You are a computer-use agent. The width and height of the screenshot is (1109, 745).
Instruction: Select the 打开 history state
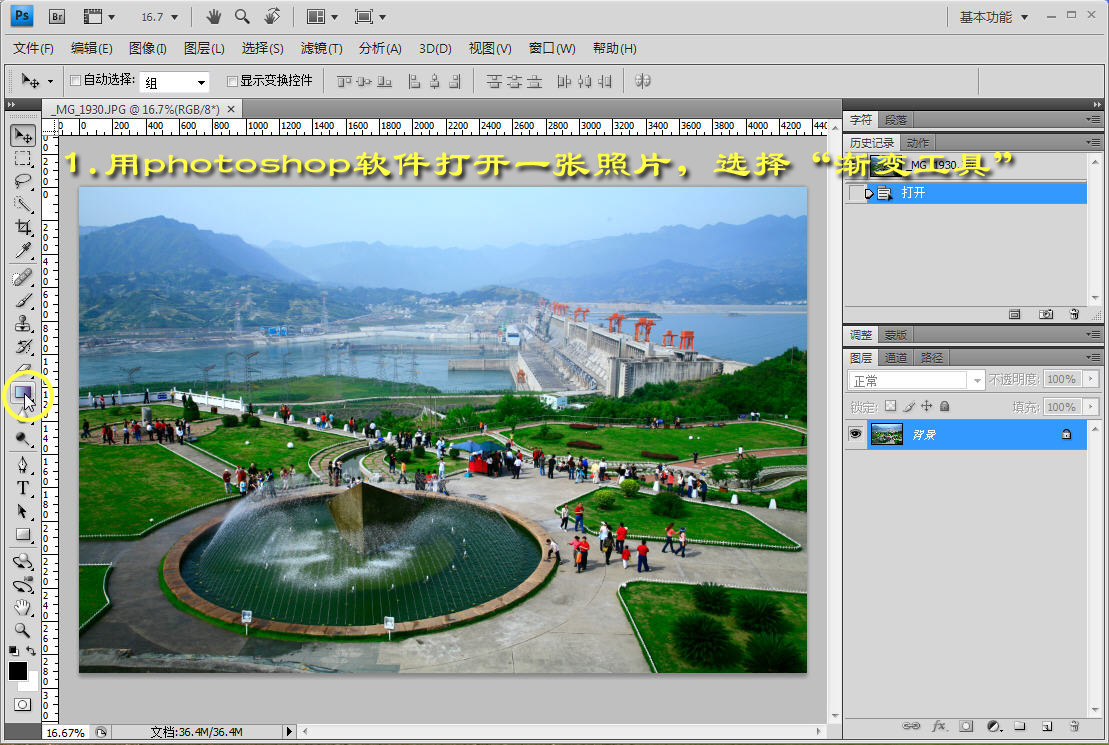pyautogui.click(x=913, y=193)
